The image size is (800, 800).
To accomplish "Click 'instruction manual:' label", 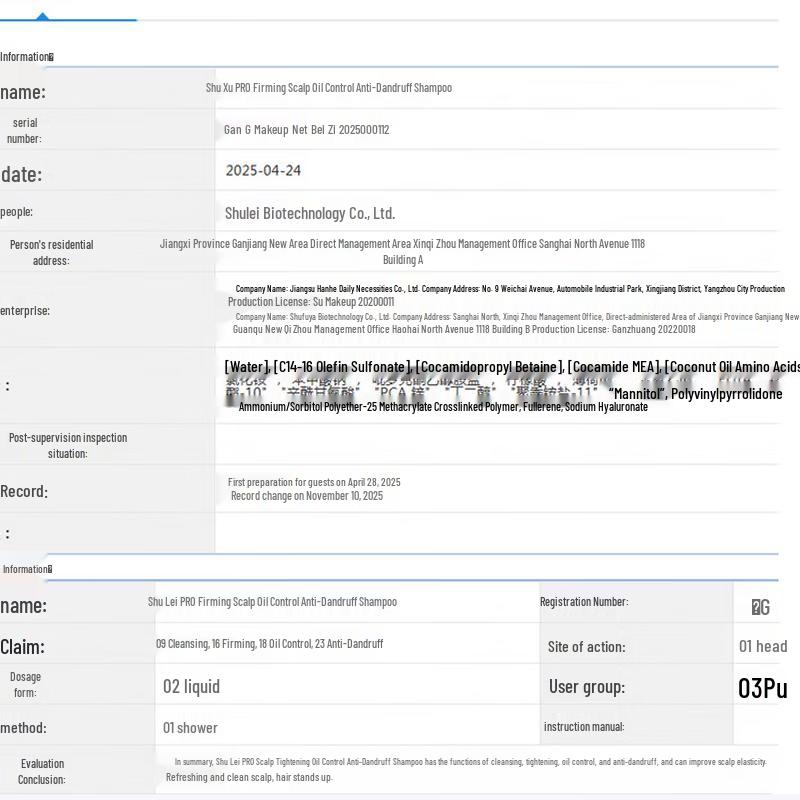I will click(584, 727).
